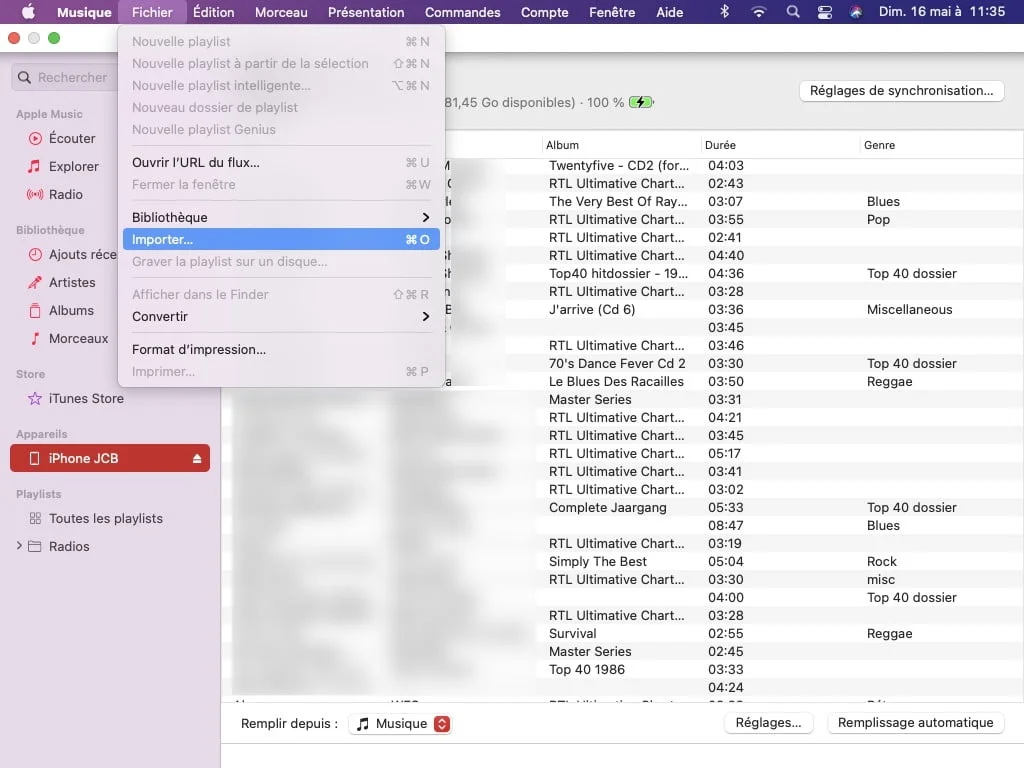This screenshot has width=1024, height=768.
Task: Click the Radio broadcast icon
Action: click(x=35, y=195)
